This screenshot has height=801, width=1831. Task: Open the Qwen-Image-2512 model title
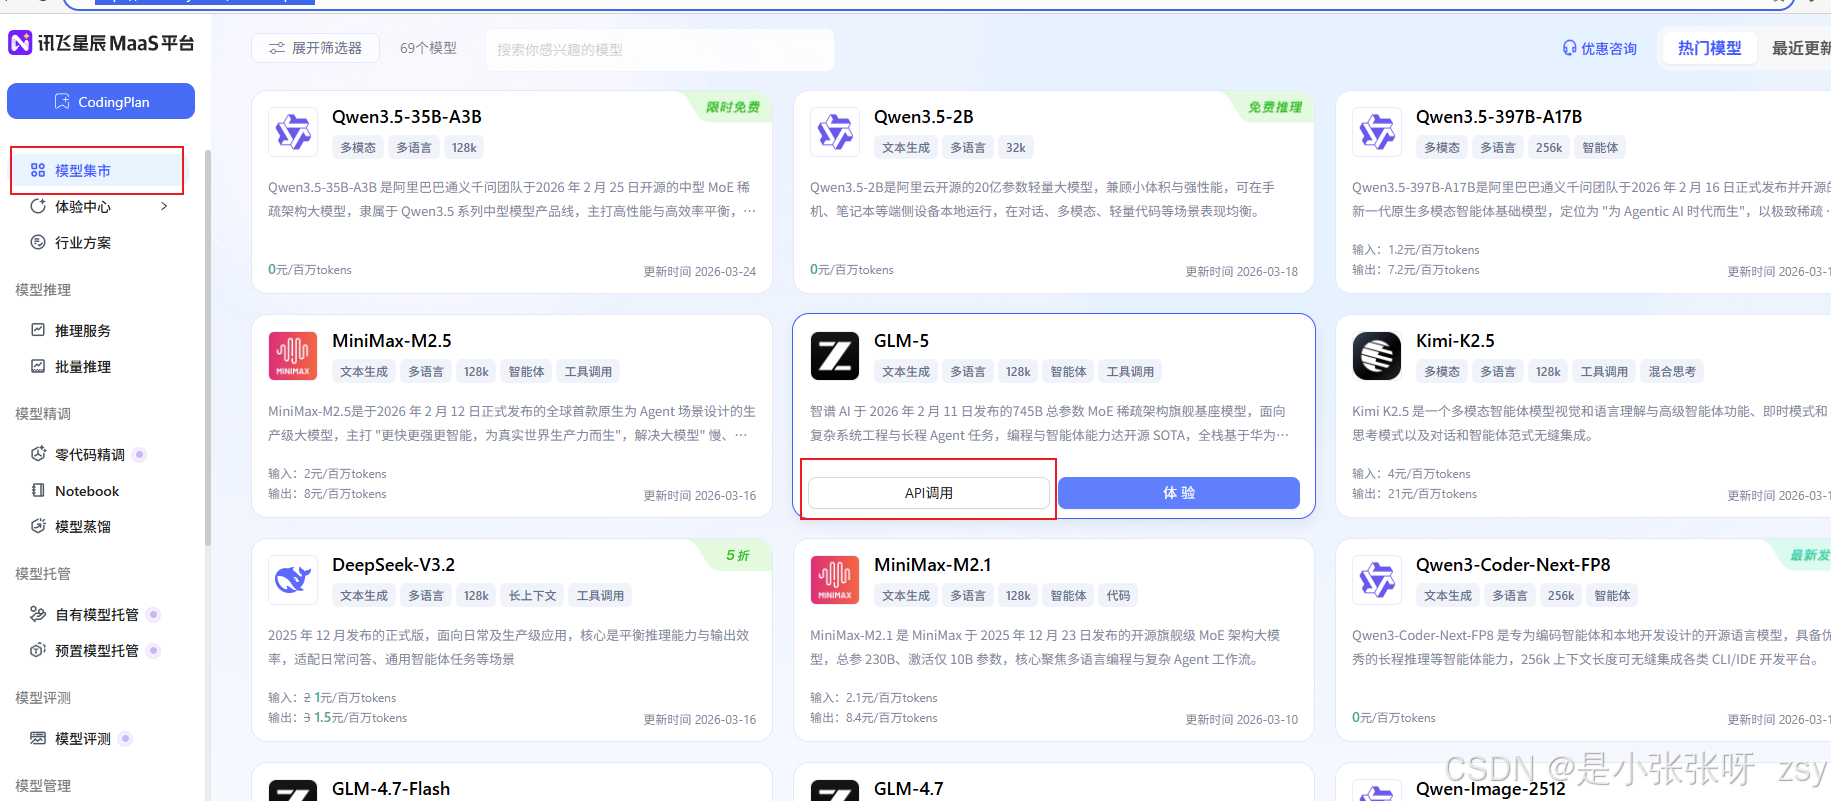pos(1491,789)
